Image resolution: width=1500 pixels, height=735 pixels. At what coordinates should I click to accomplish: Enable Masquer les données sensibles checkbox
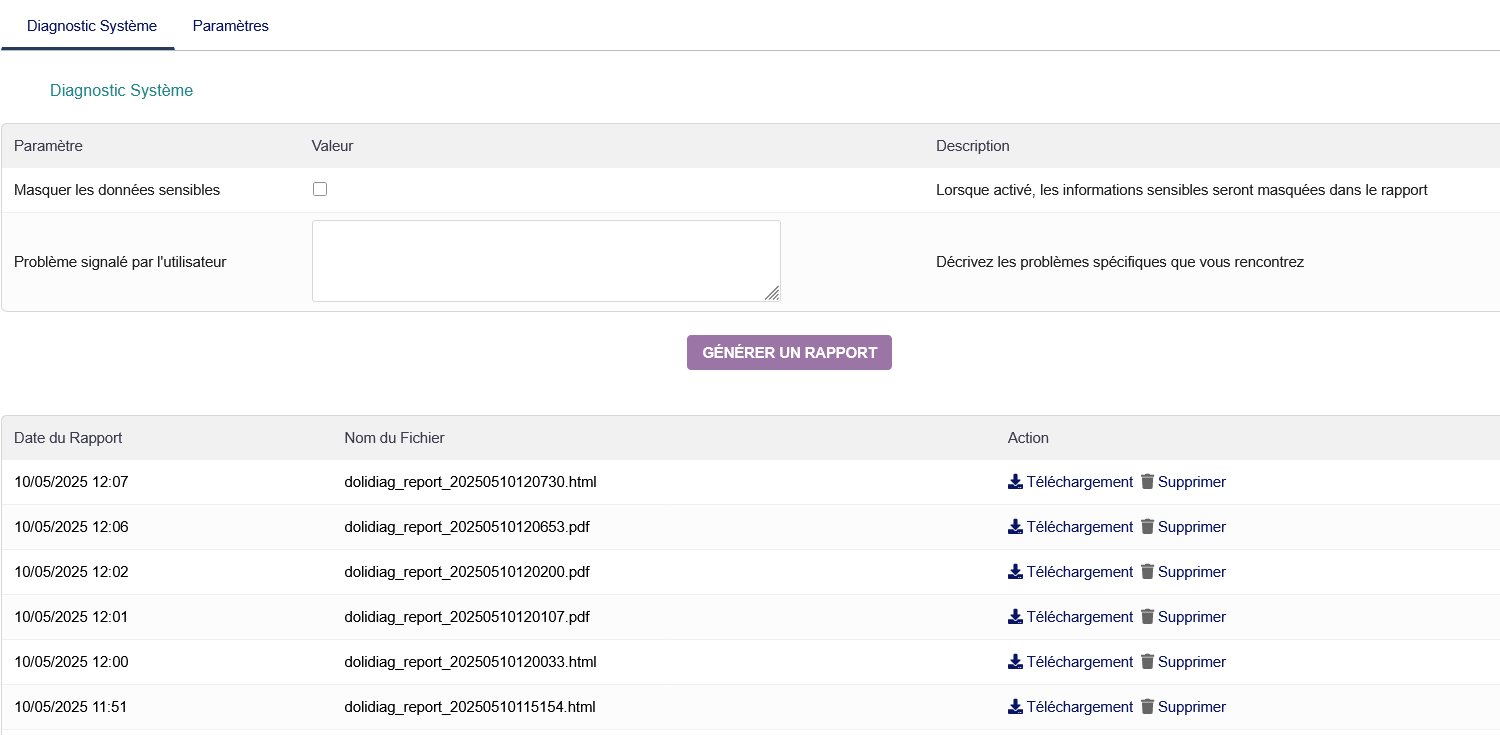click(320, 189)
